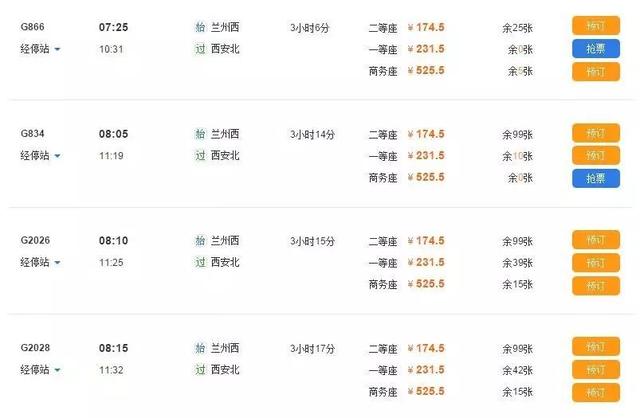The image size is (640, 418).
Task: Click the 过 pass-through icon for G2026
Action: coord(200,262)
